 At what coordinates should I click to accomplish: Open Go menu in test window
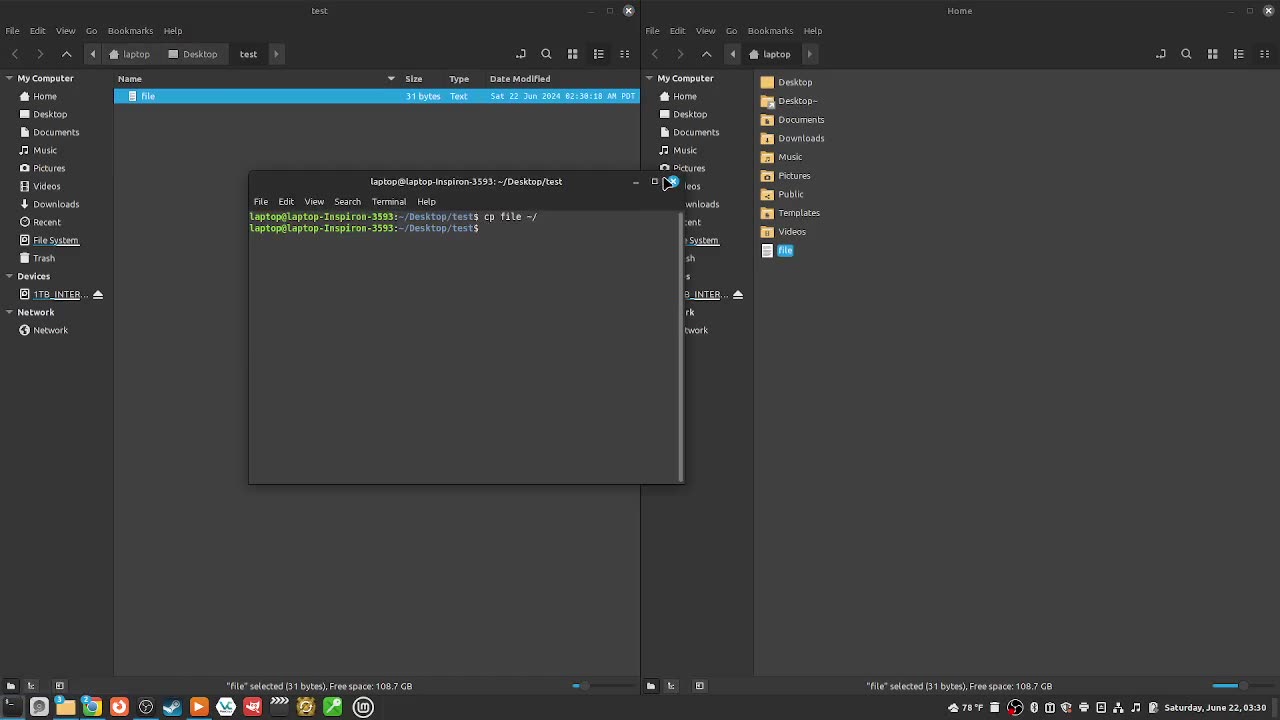[x=91, y=31]
